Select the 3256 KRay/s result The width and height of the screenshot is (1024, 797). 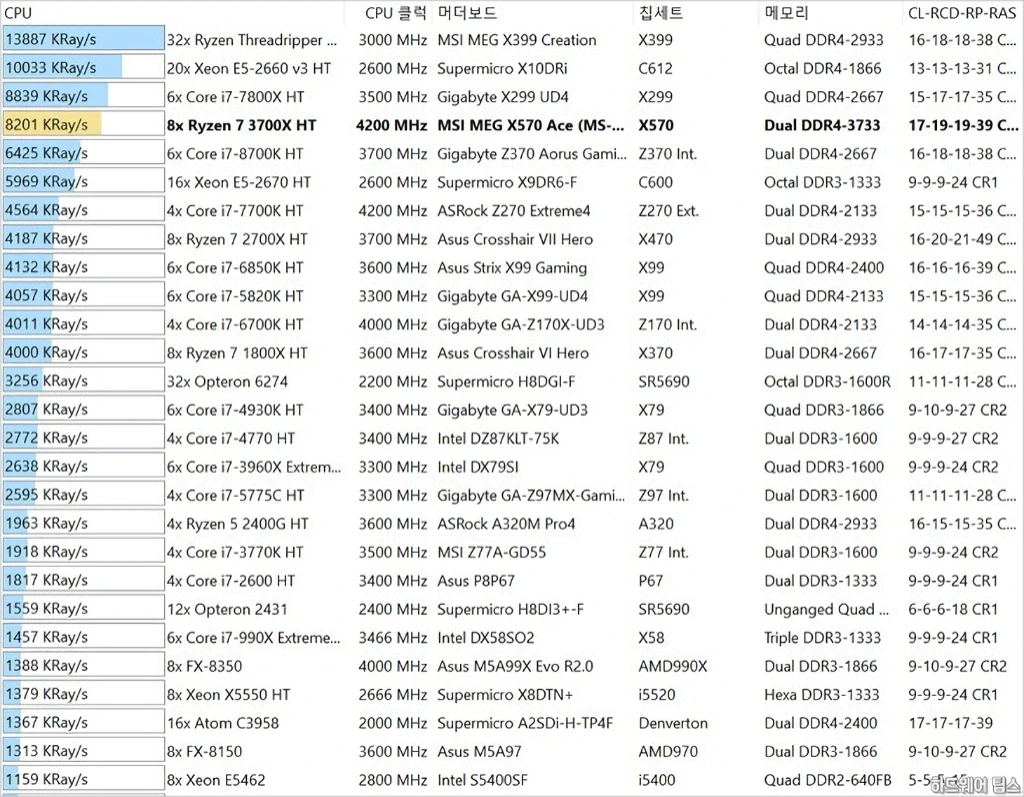pos(84,381)
